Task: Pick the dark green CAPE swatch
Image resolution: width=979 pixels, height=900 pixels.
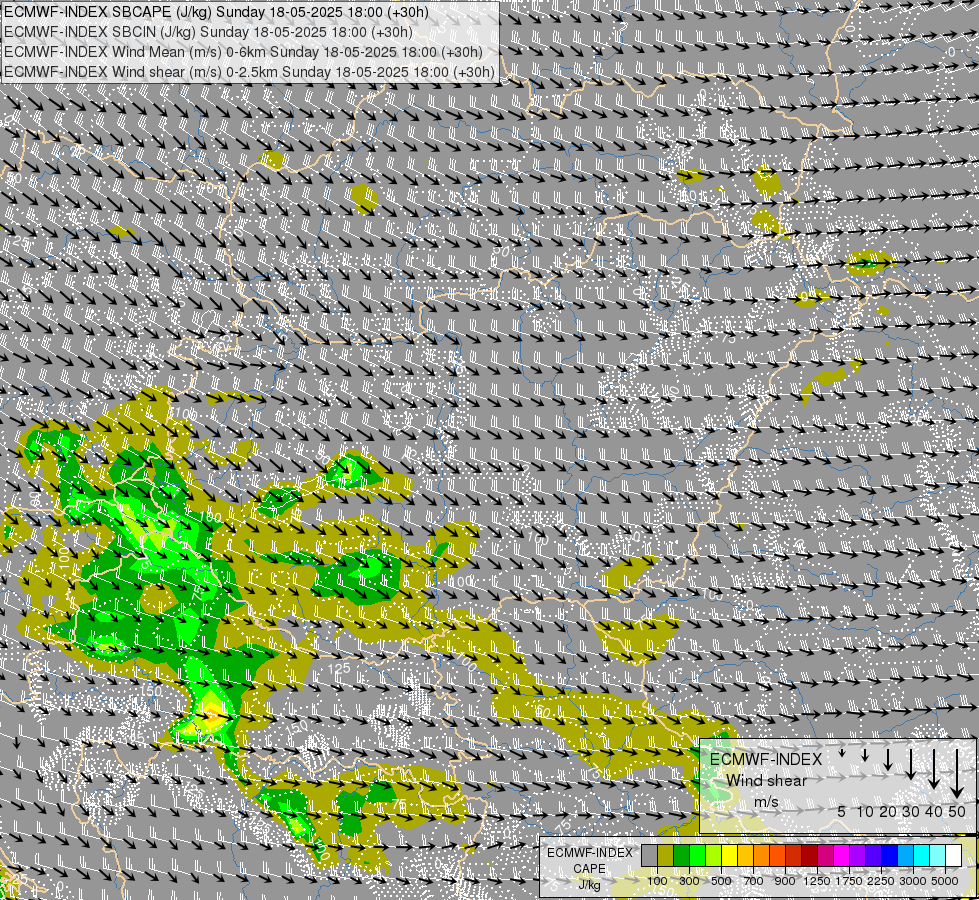Action: (682, 856)
